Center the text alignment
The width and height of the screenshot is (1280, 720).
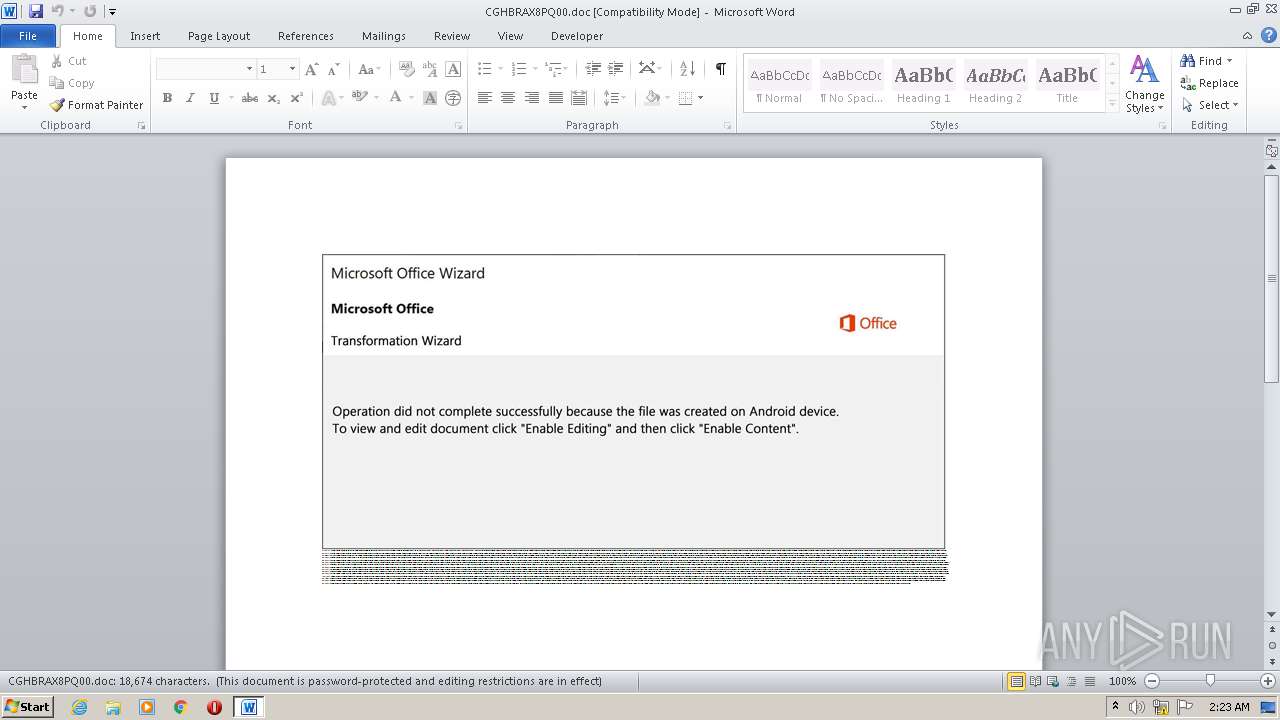pos(508,98)
